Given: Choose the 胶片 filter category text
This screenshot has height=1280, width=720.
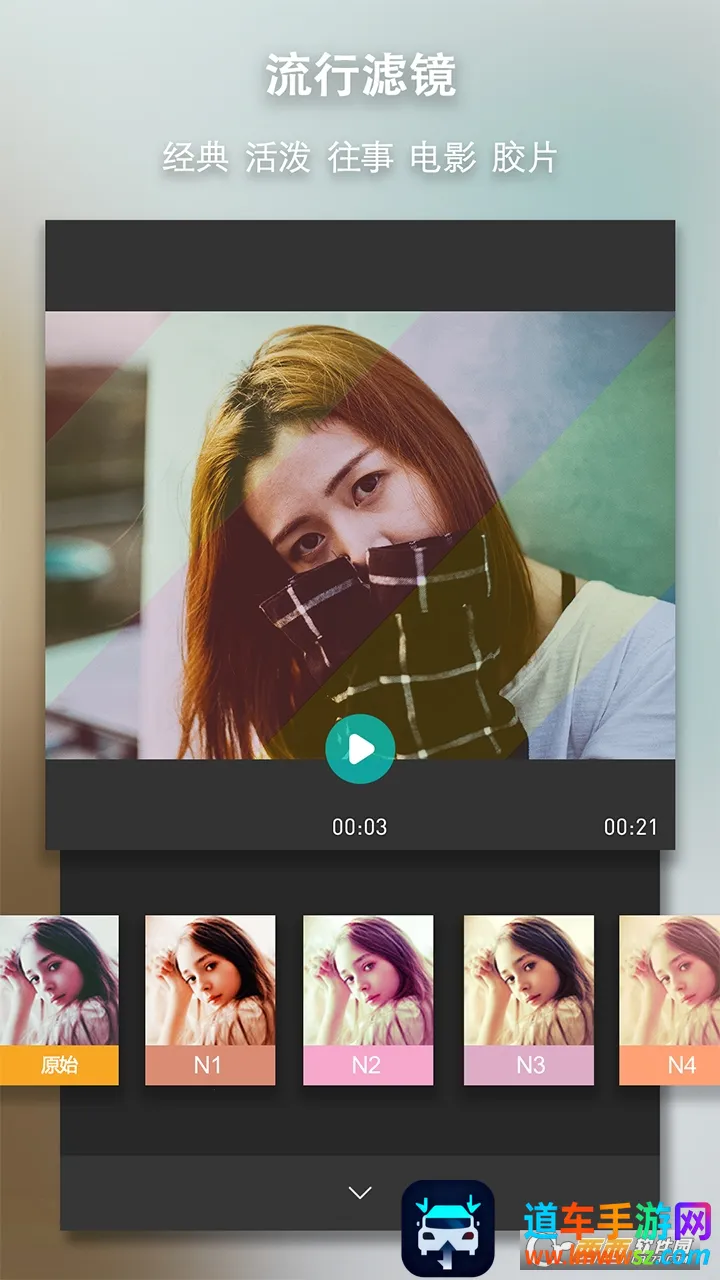Looking at the screenshot, I should click(x=524, y=157).
